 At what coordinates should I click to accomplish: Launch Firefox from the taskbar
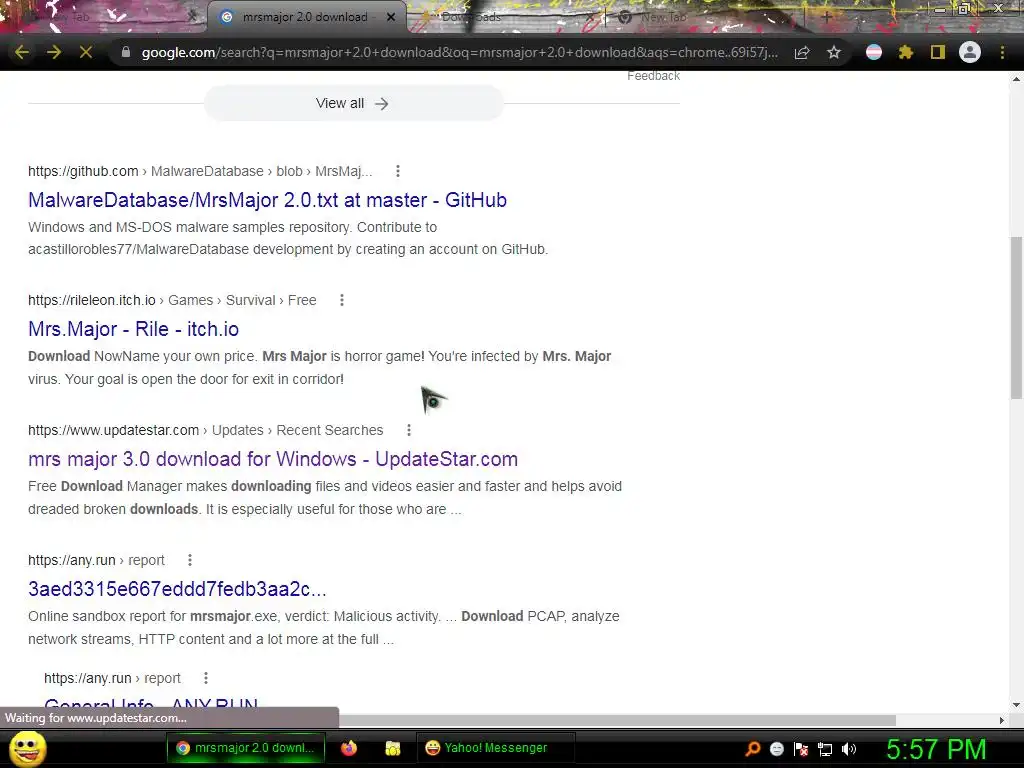[x=349, y=748]
